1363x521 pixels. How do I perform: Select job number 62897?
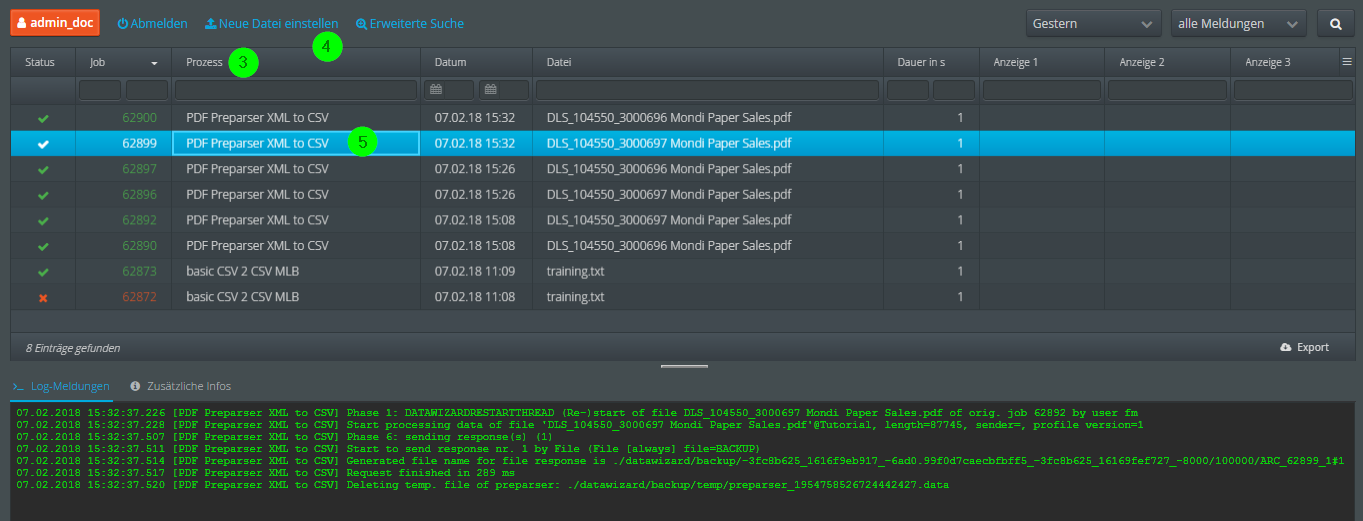[x=140, y=169]
